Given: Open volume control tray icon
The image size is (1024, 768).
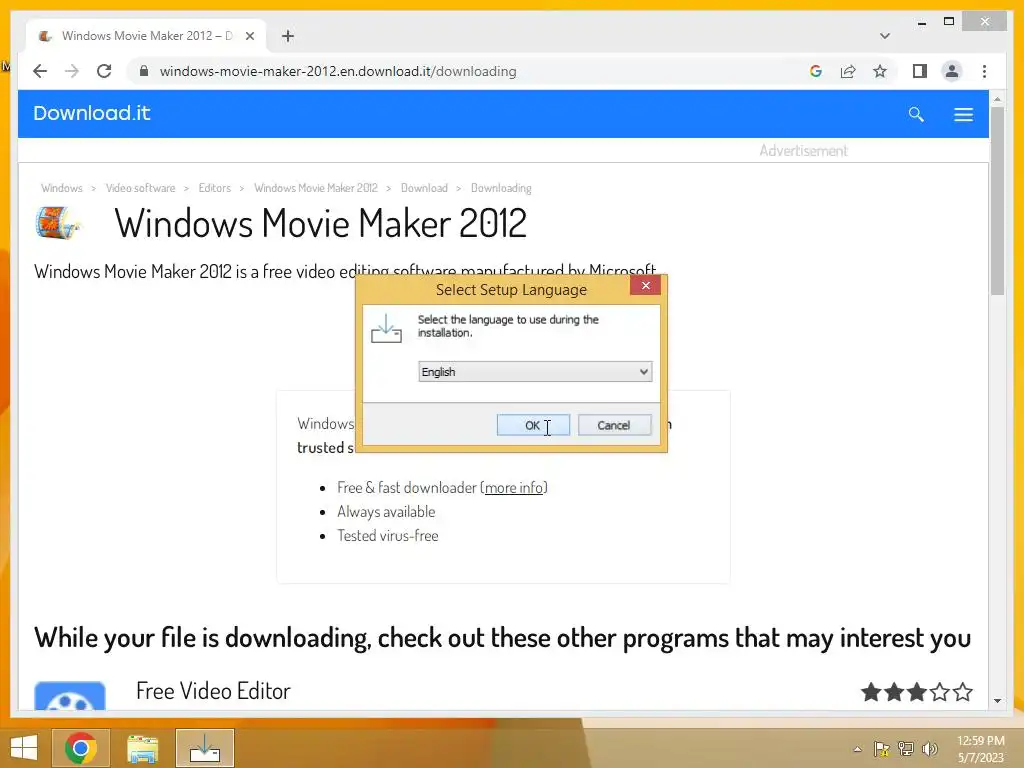Looking at the screenshot, I should point(929,749).
